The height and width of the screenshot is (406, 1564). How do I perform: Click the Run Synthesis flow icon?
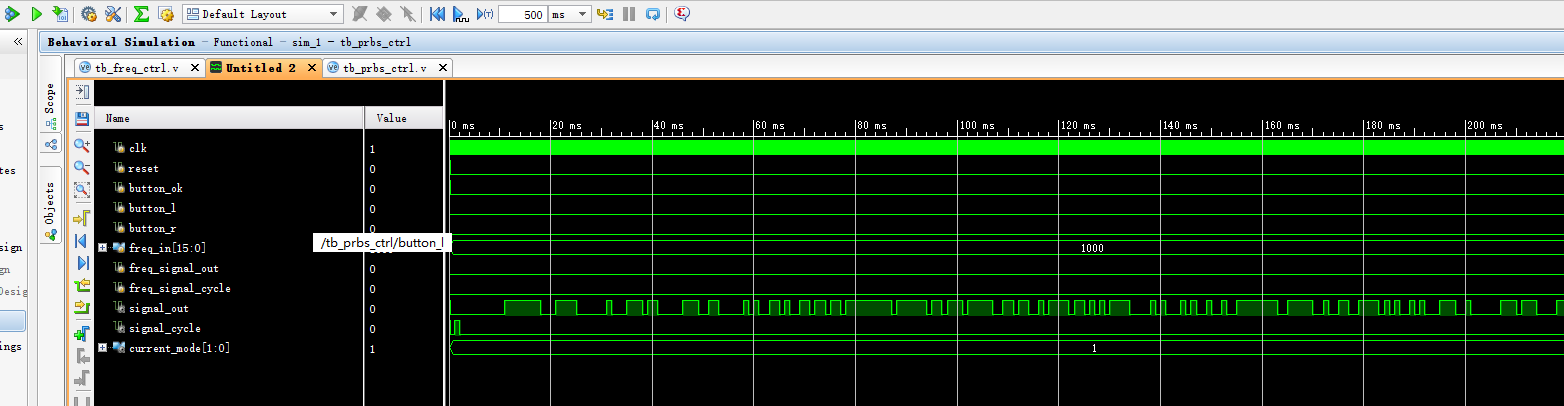point(12,14)
